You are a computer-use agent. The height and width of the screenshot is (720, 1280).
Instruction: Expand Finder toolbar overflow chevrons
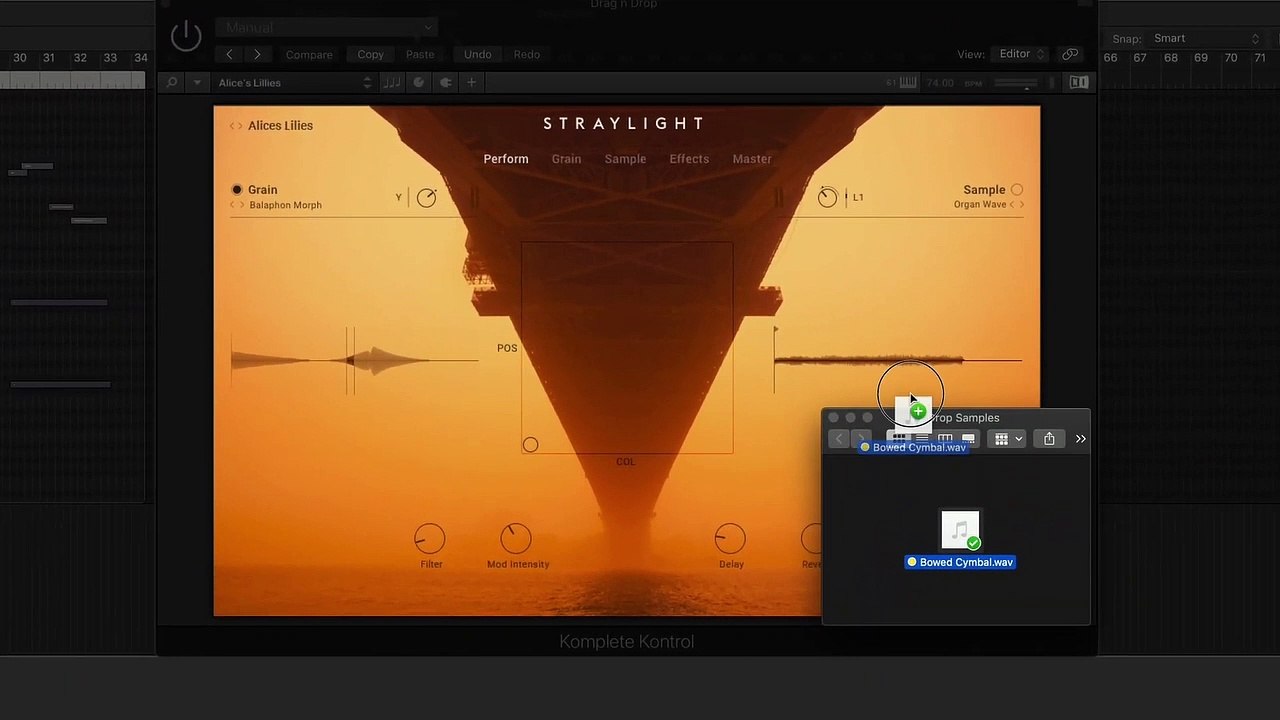click(1080, 439)
